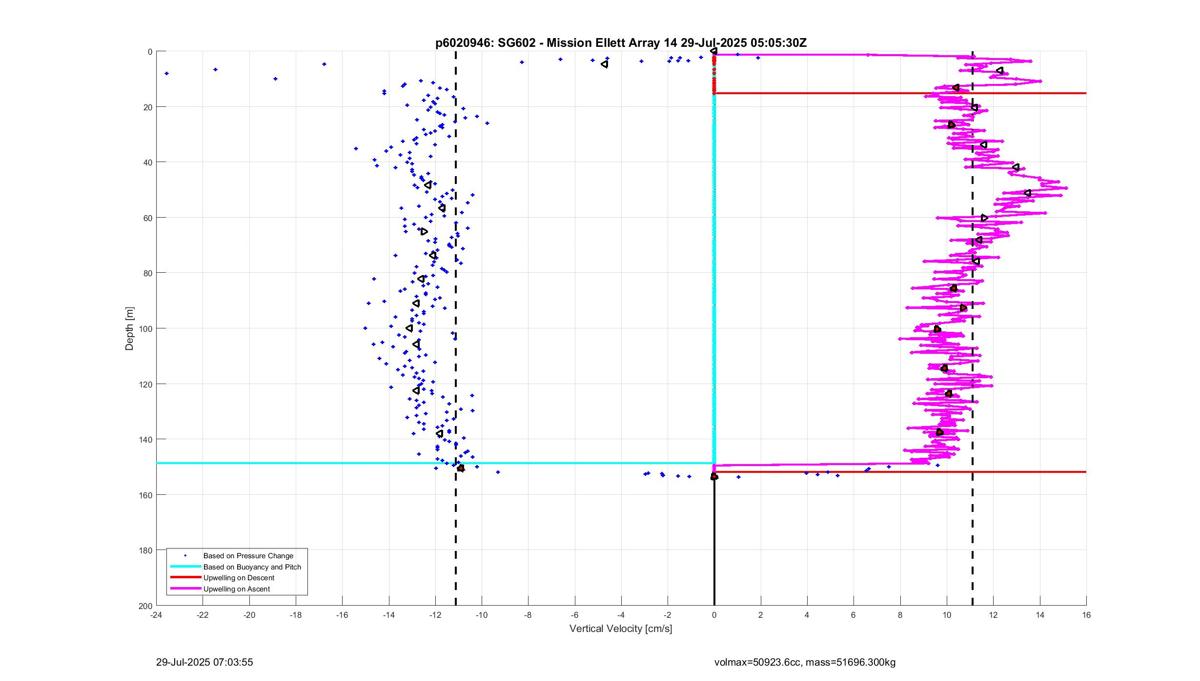Click x-axis tick label '14'
The image size is (1200, 681).
[x=1039, y=616]
